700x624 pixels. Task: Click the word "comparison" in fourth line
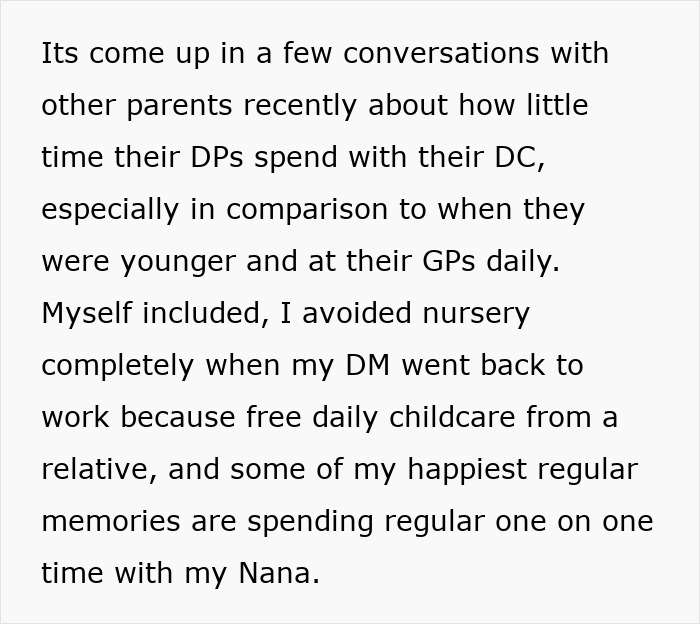[307, 210]
